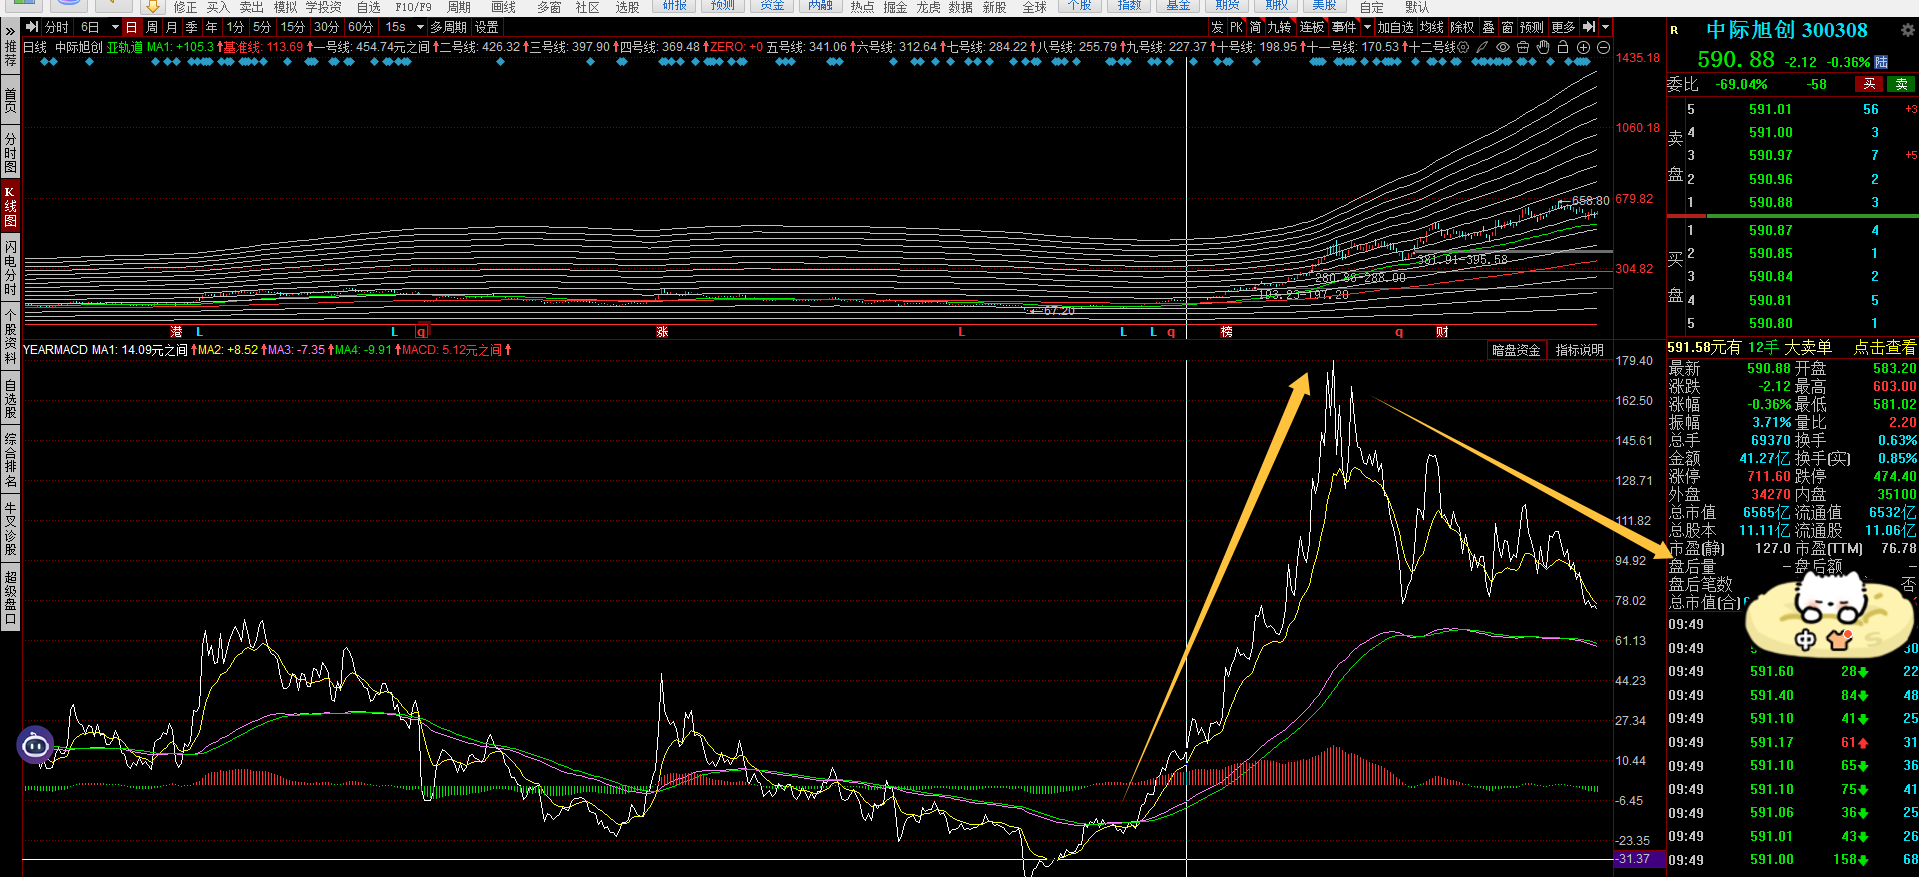
Task: Zoom in with the plus circle icon
Action: click(1583, 47)
